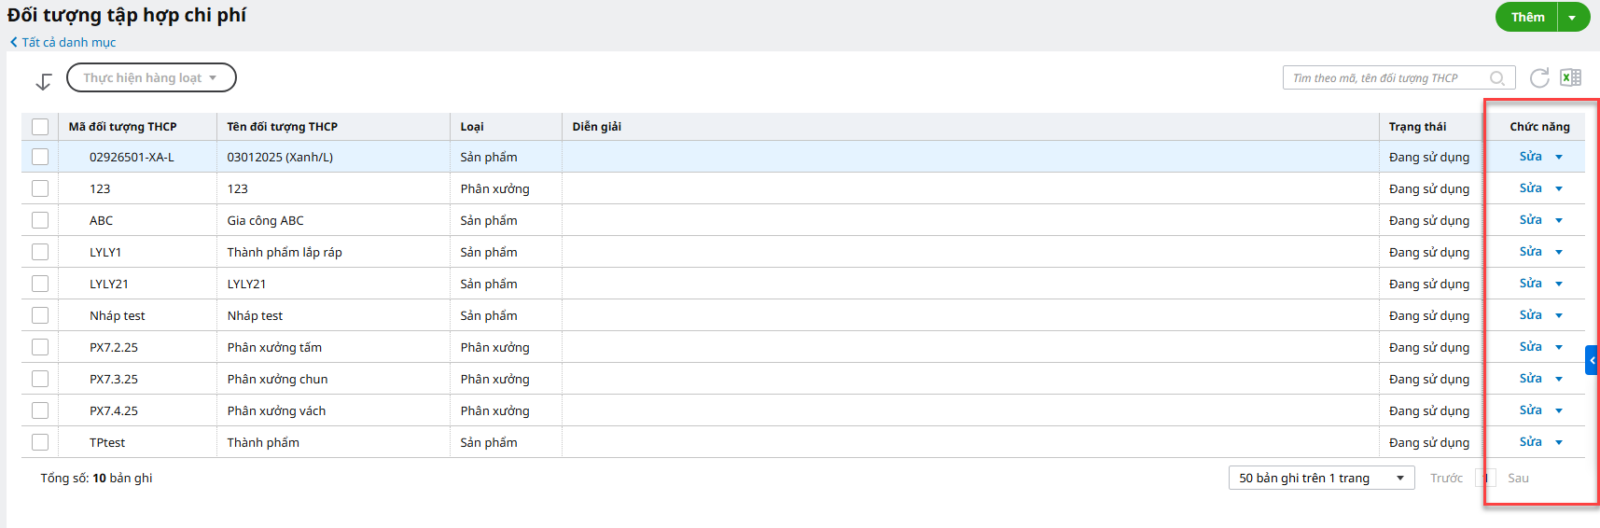Open arrow menu beside Sửa for ABC row

[x=1559, y=221]
